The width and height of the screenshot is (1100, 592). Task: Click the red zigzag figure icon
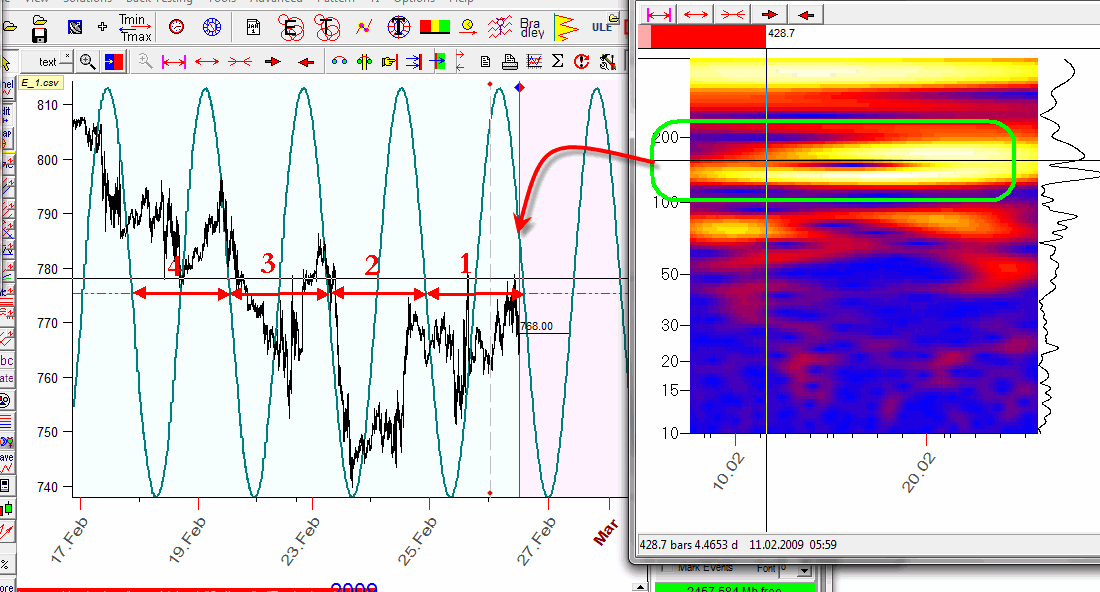pyautogui.click(x=499, y=27)
